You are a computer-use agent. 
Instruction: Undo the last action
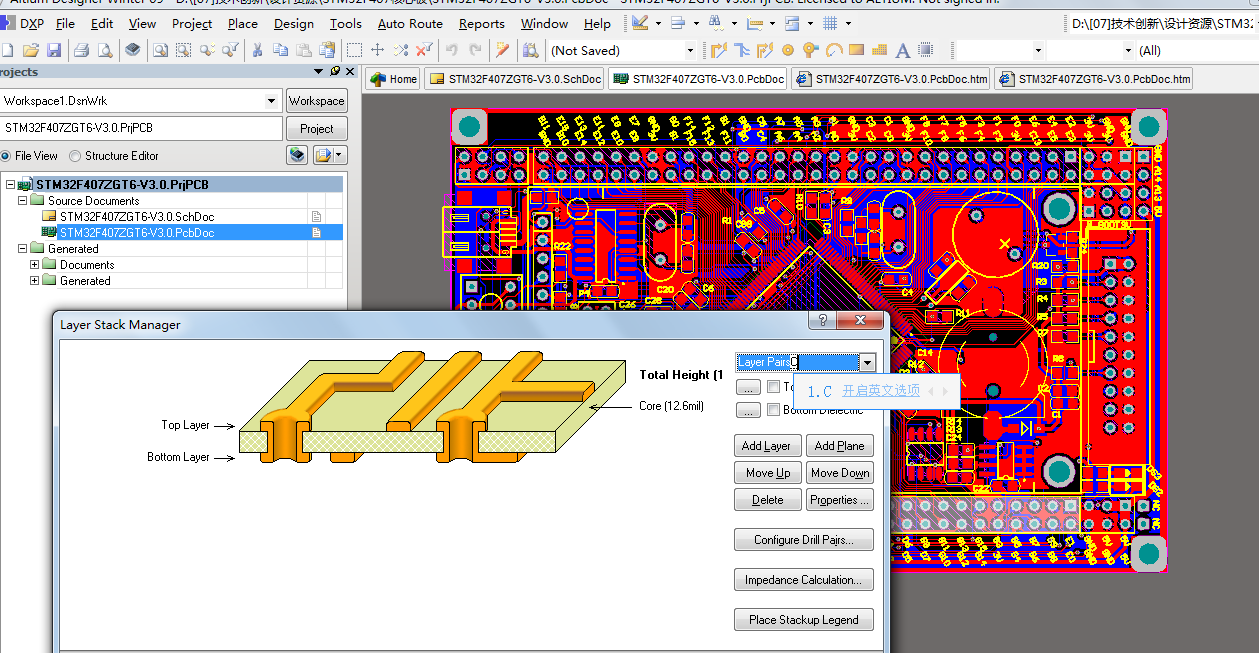(452, 50)
